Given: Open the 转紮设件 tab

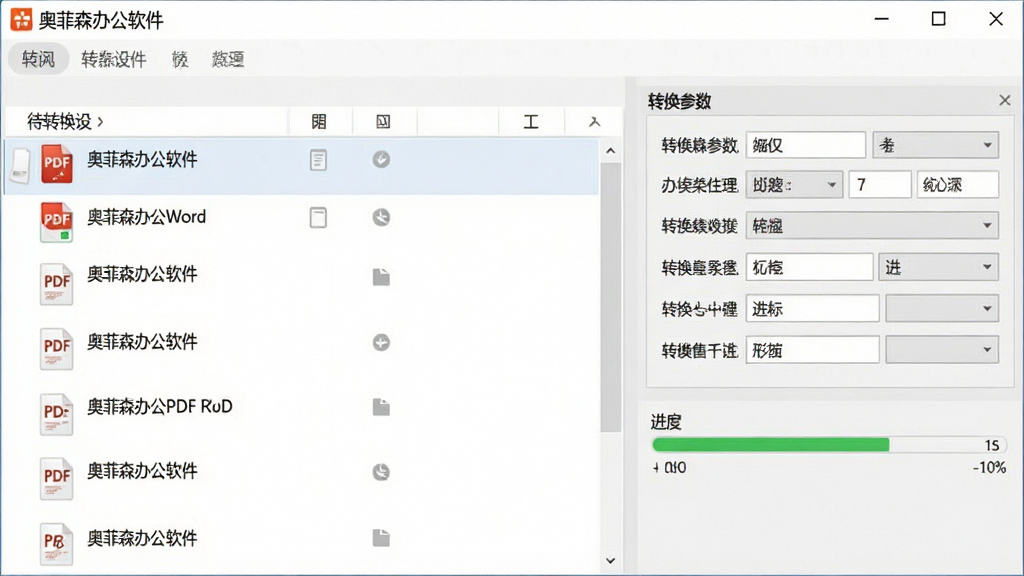Looking at the screenshot, I should click(x=114, y=59).
